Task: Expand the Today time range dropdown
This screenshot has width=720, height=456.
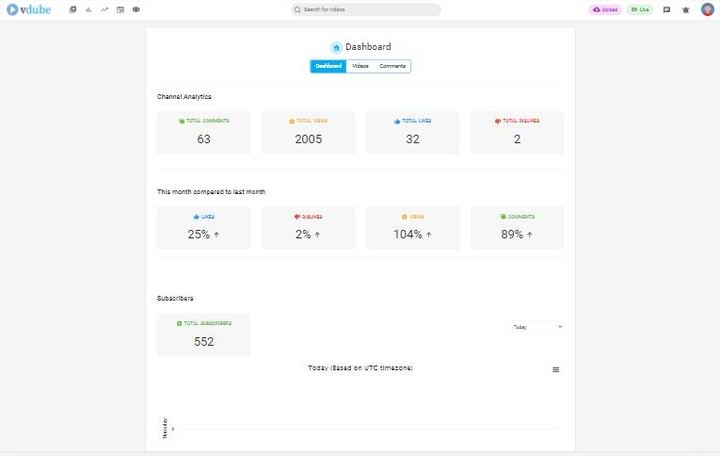Action: click(538, 326)
